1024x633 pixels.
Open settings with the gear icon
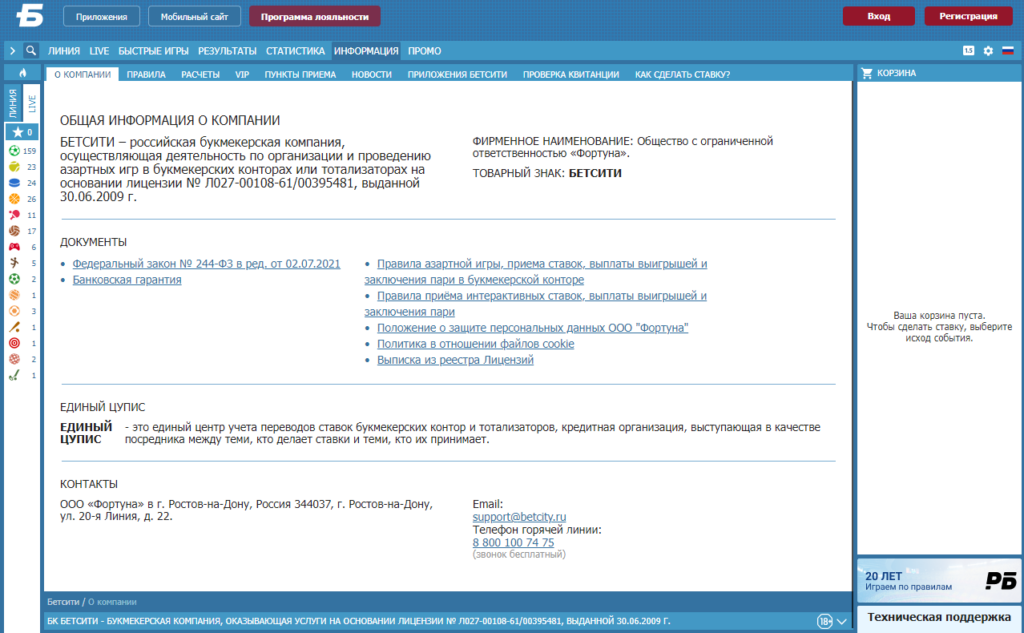pos(988,50)
